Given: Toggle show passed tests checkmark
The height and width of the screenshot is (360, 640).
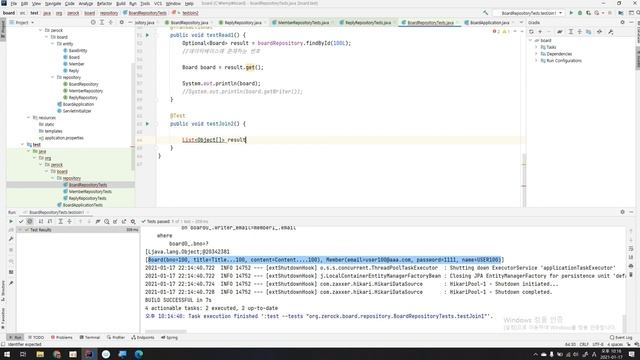Looking at the screenshot, I should pyautogui.click(x=21, y=221).
